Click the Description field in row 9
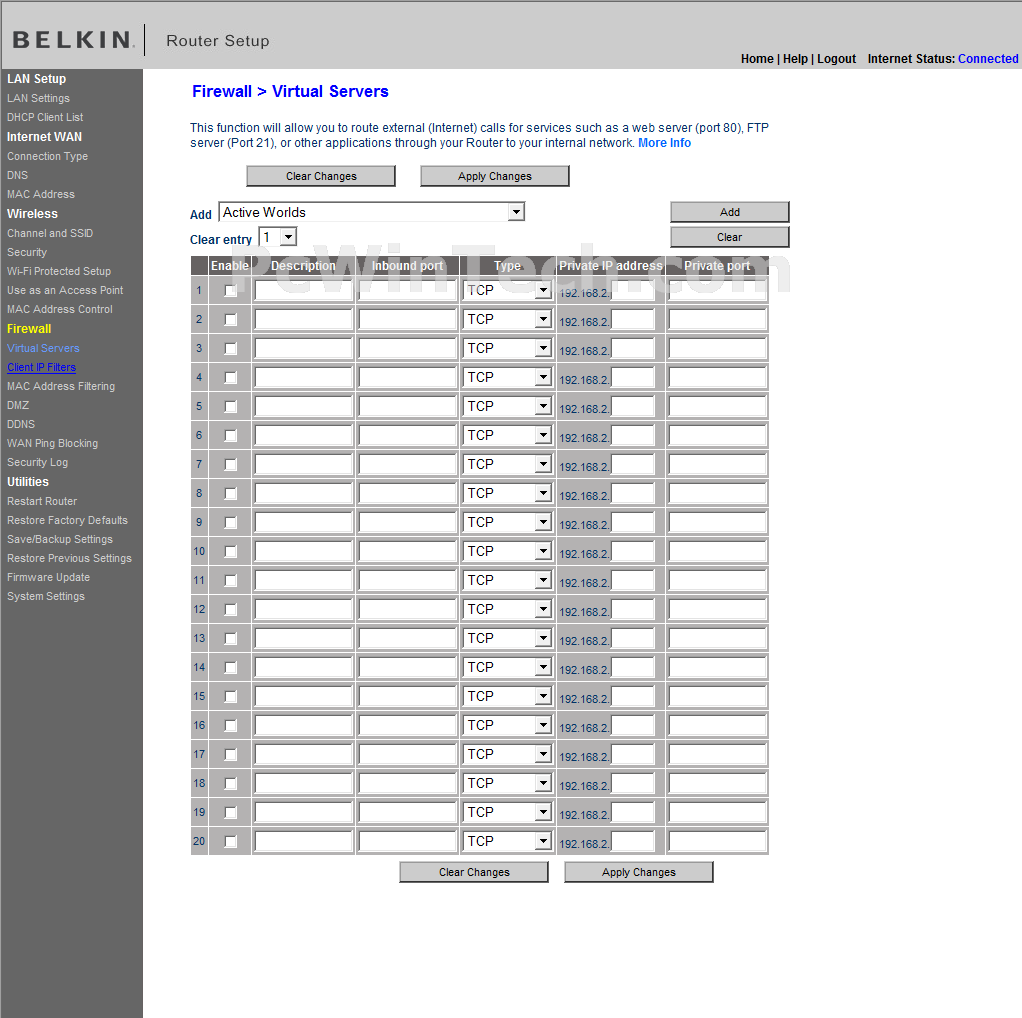The height and width of the screenshot is (1018, 1022). coord(304,523)
